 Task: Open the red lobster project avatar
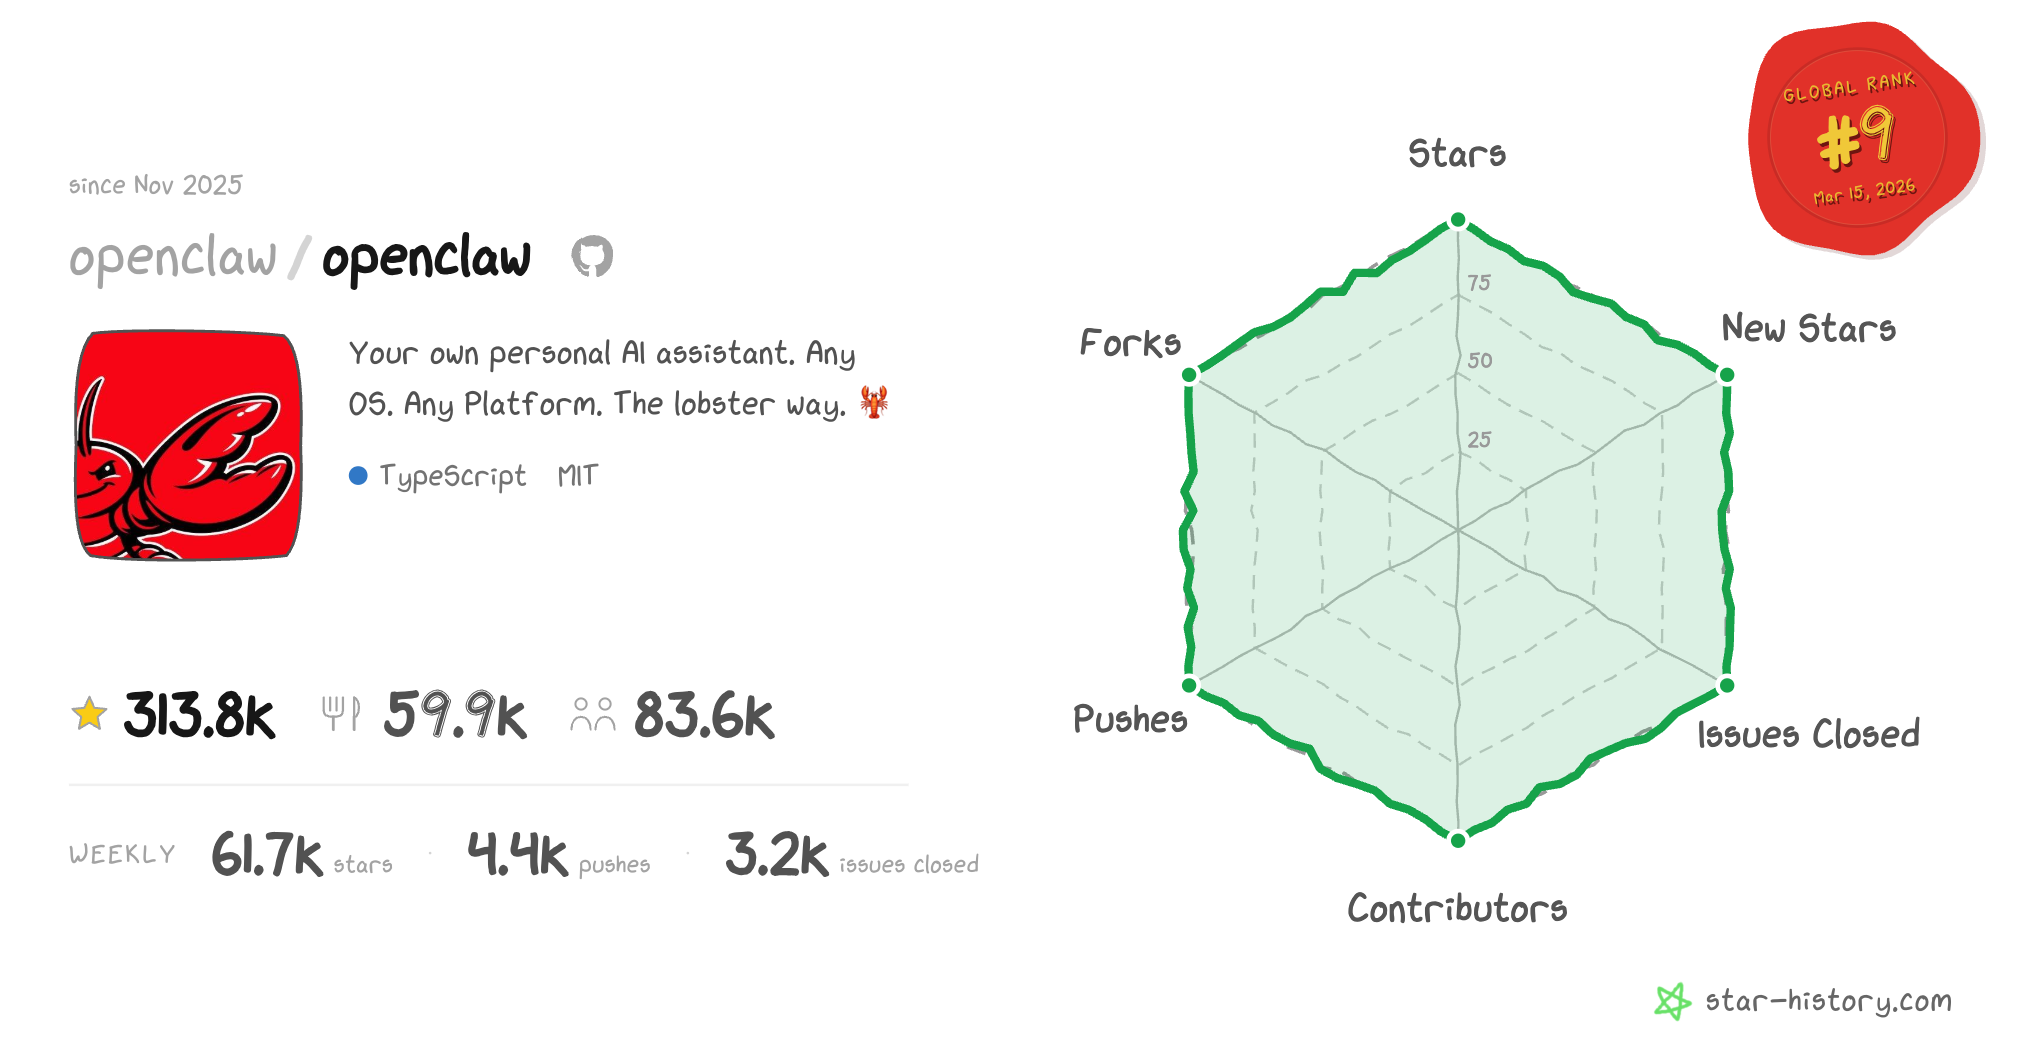pos(188,445)
